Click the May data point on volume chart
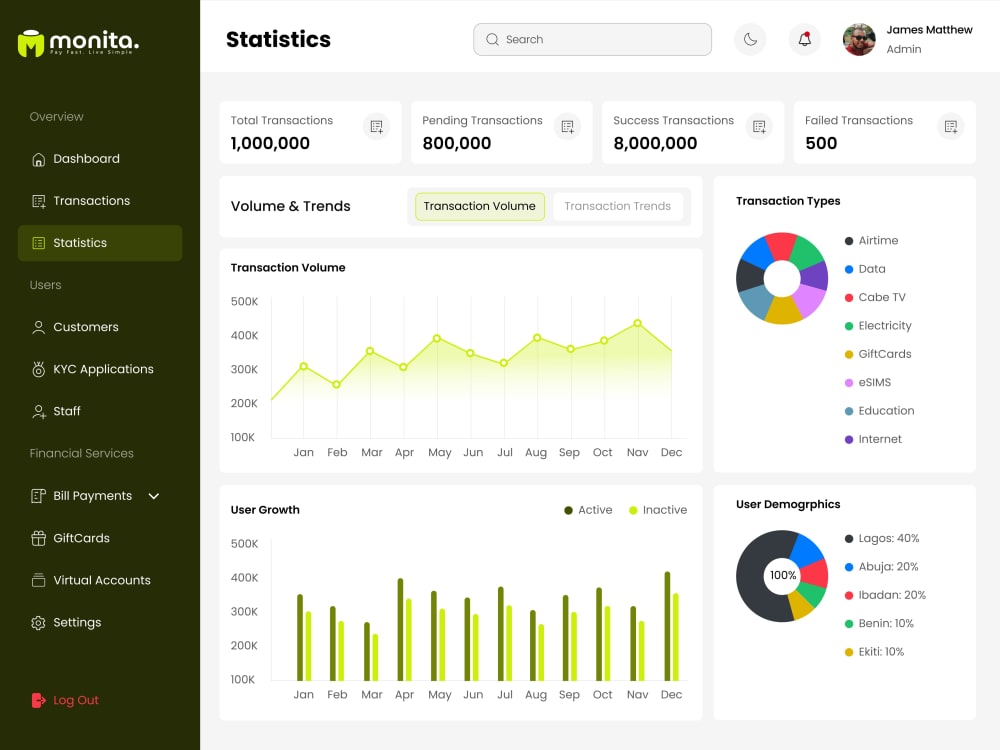The image size is (1000, 750). [x=437, y=339]
